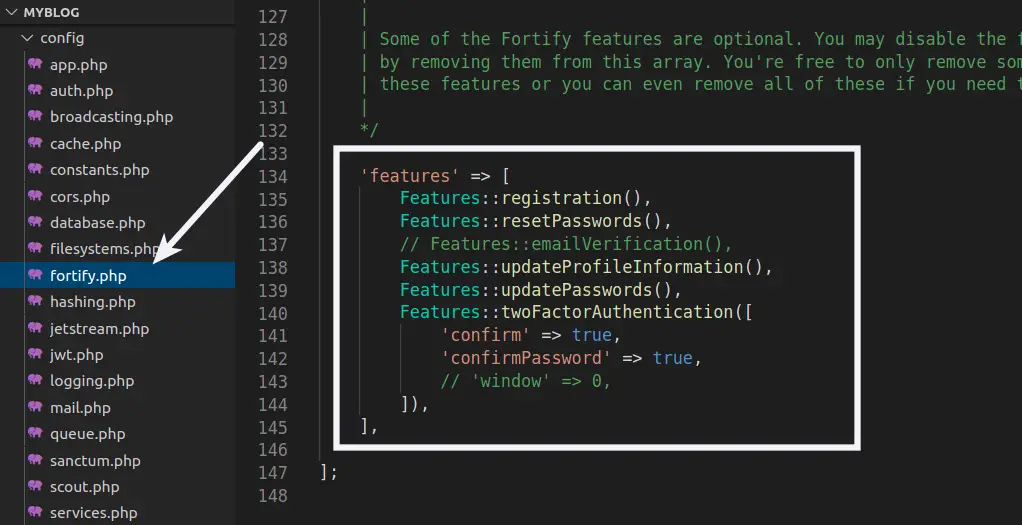Click the updateProfileInformation() line
This screenshot has width=1022, height=525.
tap(586, 267)
